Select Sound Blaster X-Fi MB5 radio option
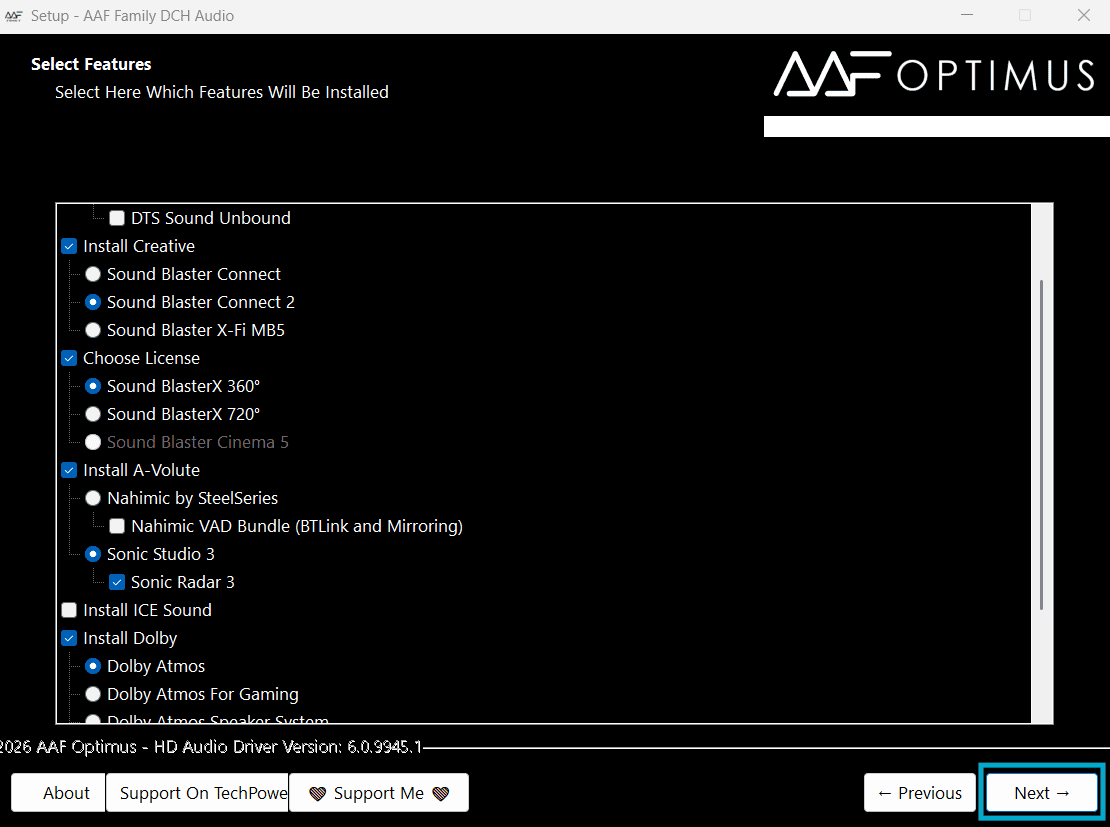This screenshot has height=827, width=1110. point(93,330)
